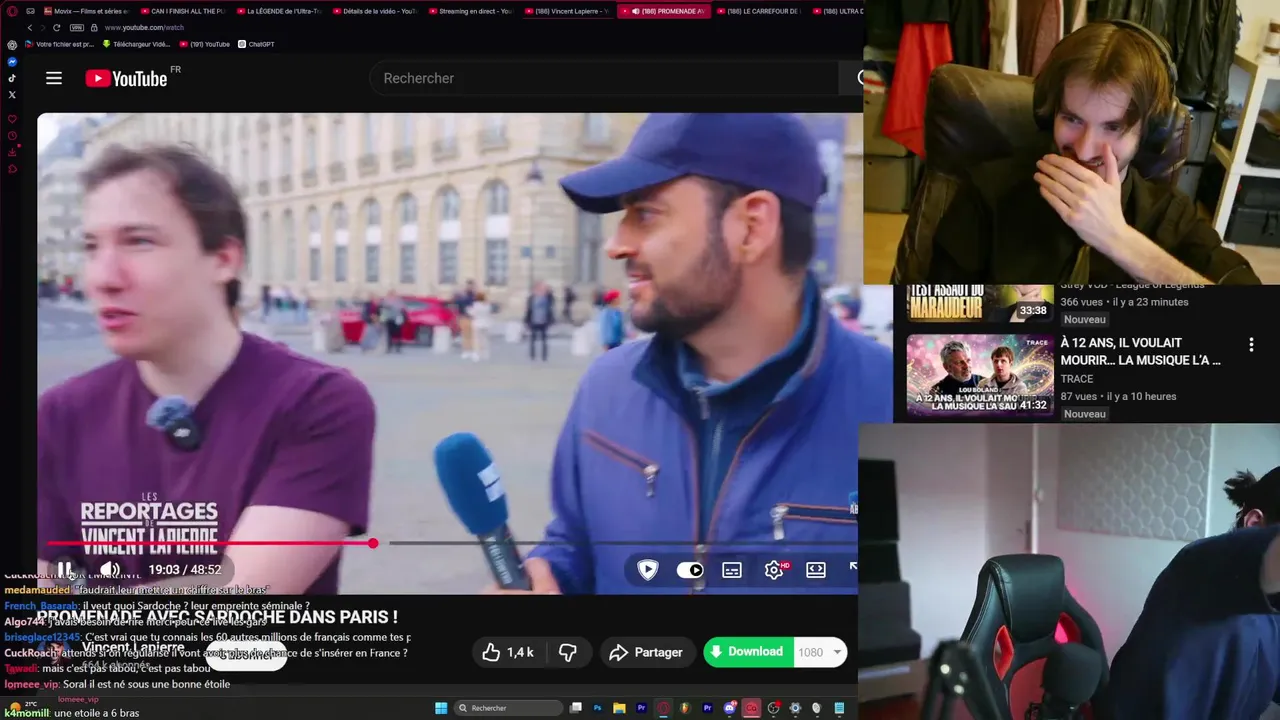The height and width of the screenshot is (720, 1280).
Task: Open the (191) YouTube bookmark
Action: coord(204,44)
